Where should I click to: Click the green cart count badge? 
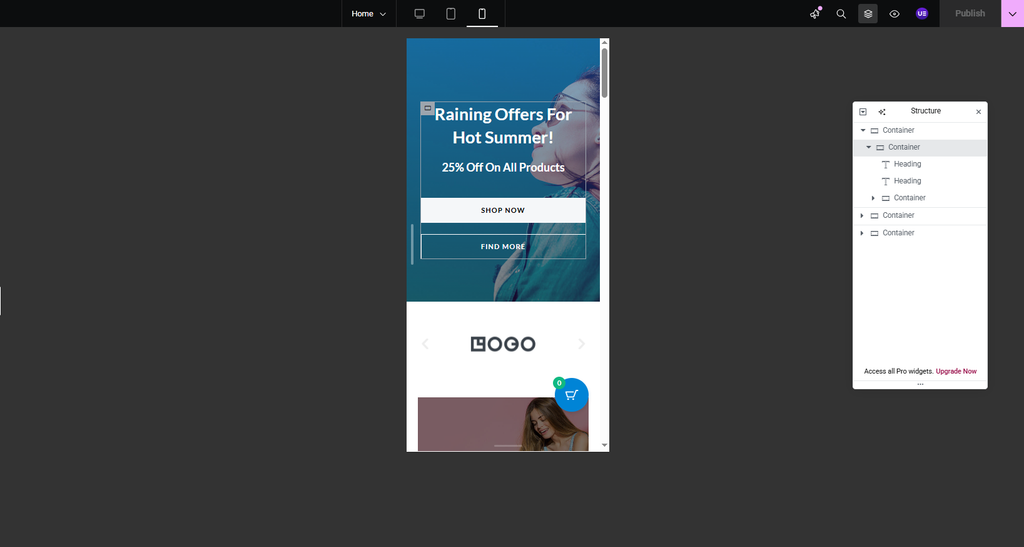coord(559,383)
